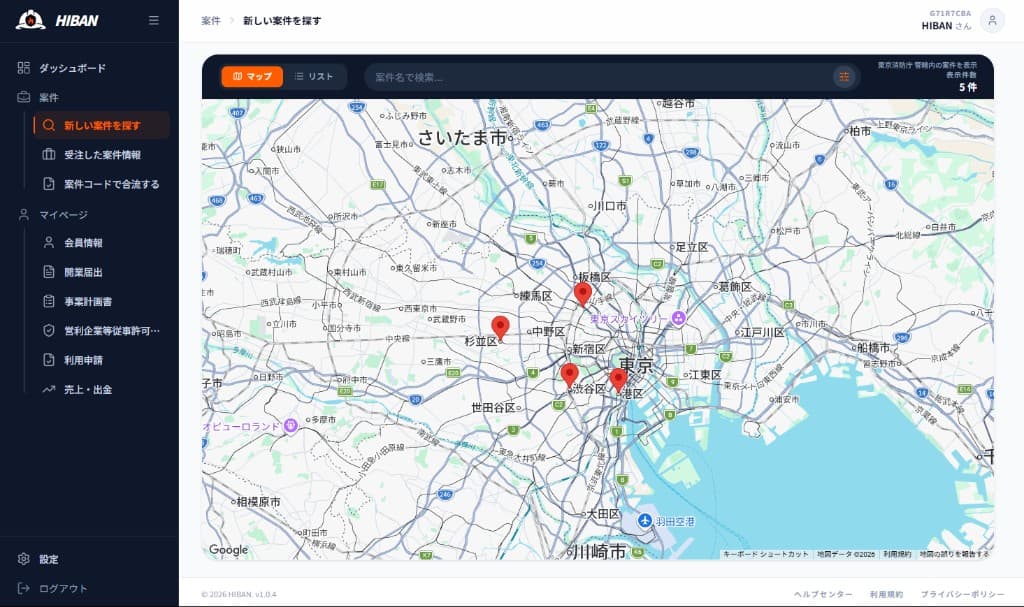Click the 受注した案件情報 suitcase icon
This screenshot has width=1024, height=607.
click(x=49, y=155)
